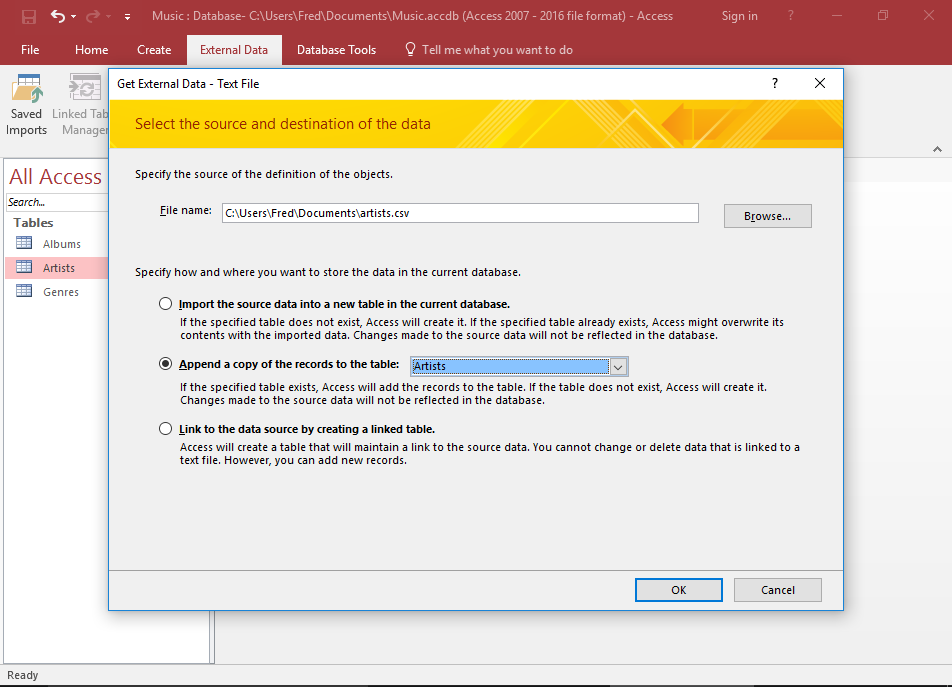Select Artists table in navigation pane

tap(59, 268)
